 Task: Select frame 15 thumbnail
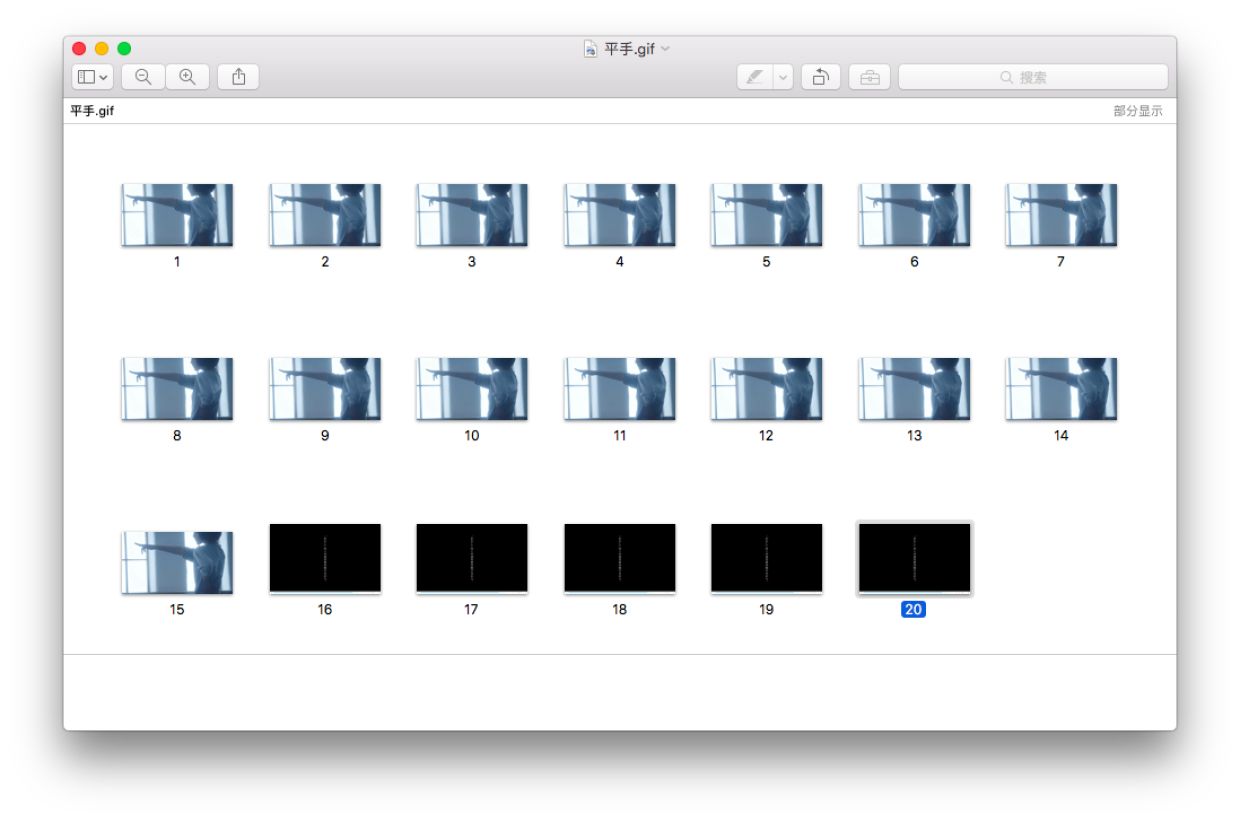coord(177,563)
